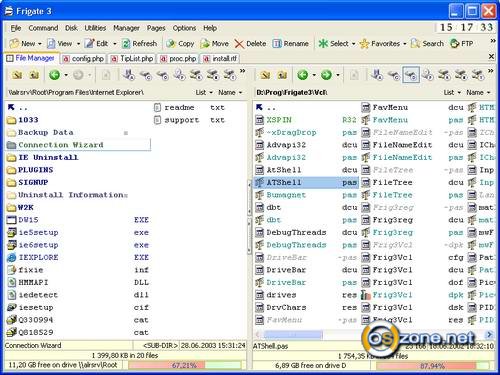Click right panel horizontal scrollbar thumb
Image resolution: width=500 pixels, height=375 pixels.
293,334
